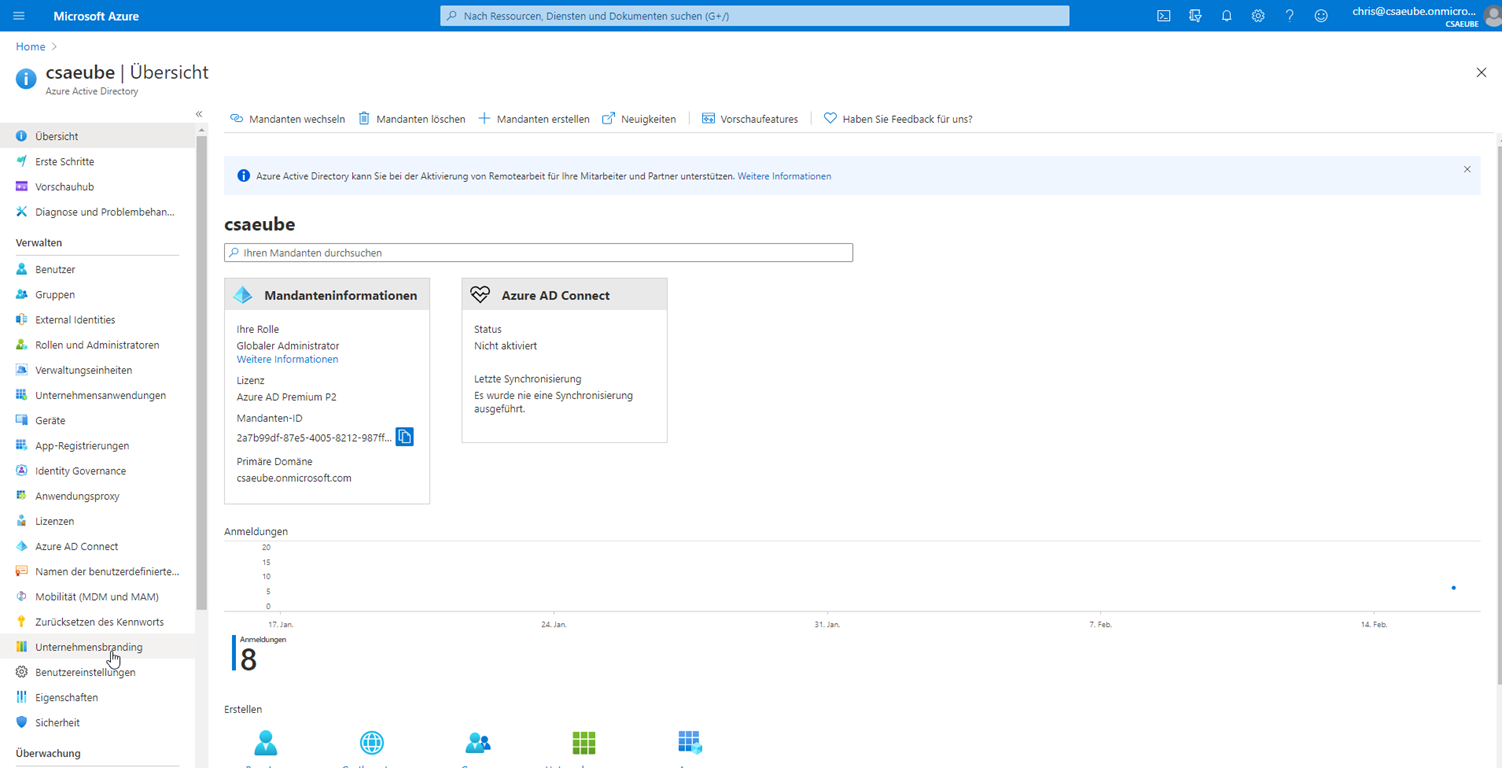Click the Neuigkeiten external link icon

coord(608,118)
